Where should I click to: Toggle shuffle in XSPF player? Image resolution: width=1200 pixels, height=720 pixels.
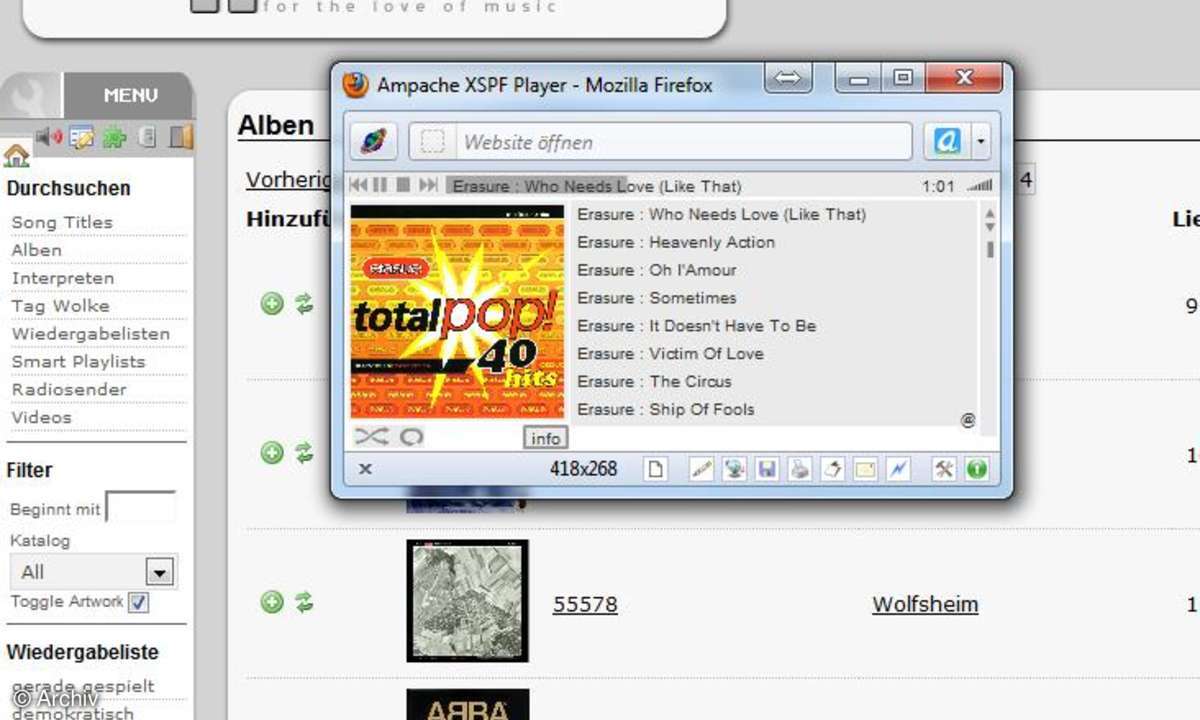[x=372, y=437]
